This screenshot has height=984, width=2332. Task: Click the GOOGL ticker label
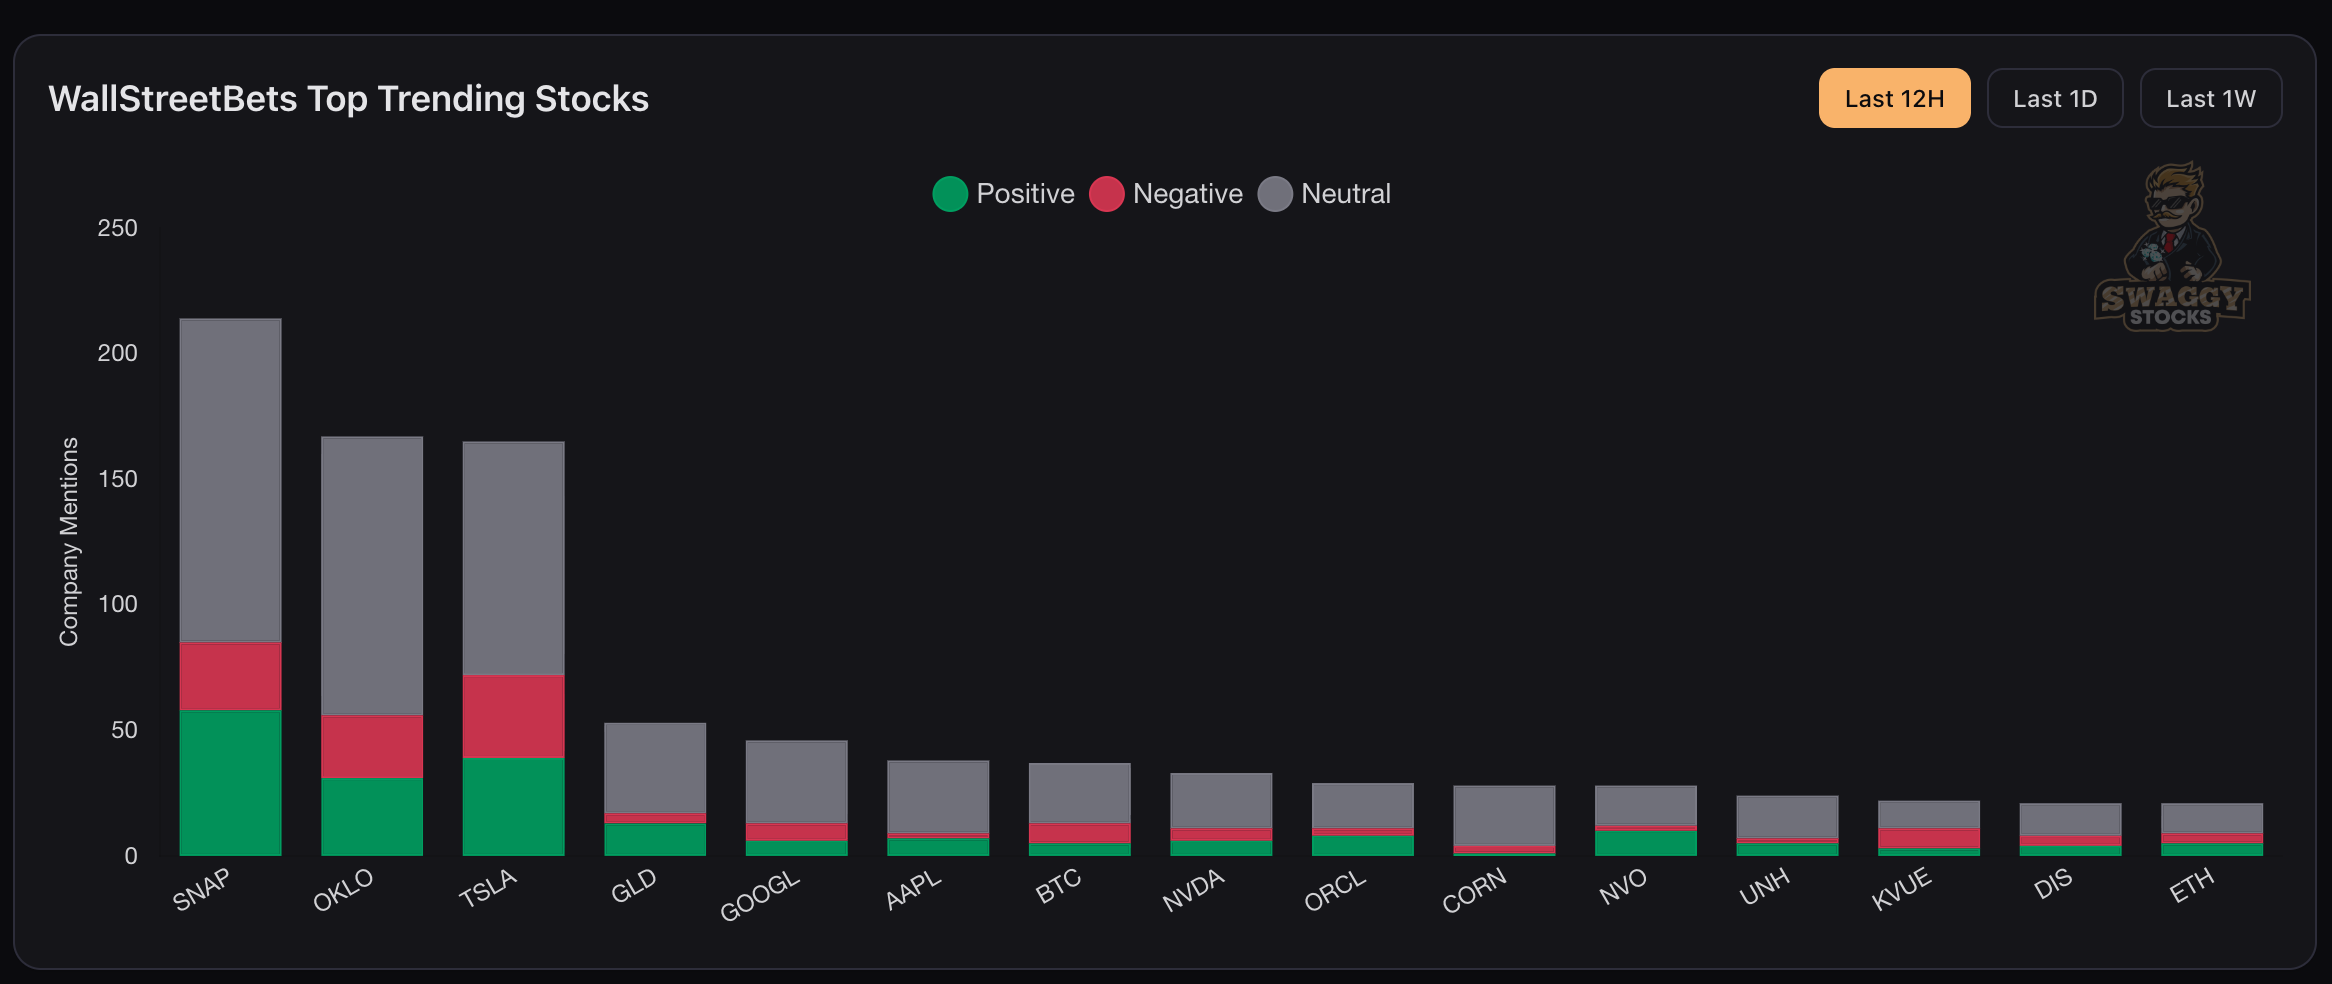(x=760, y=895)
